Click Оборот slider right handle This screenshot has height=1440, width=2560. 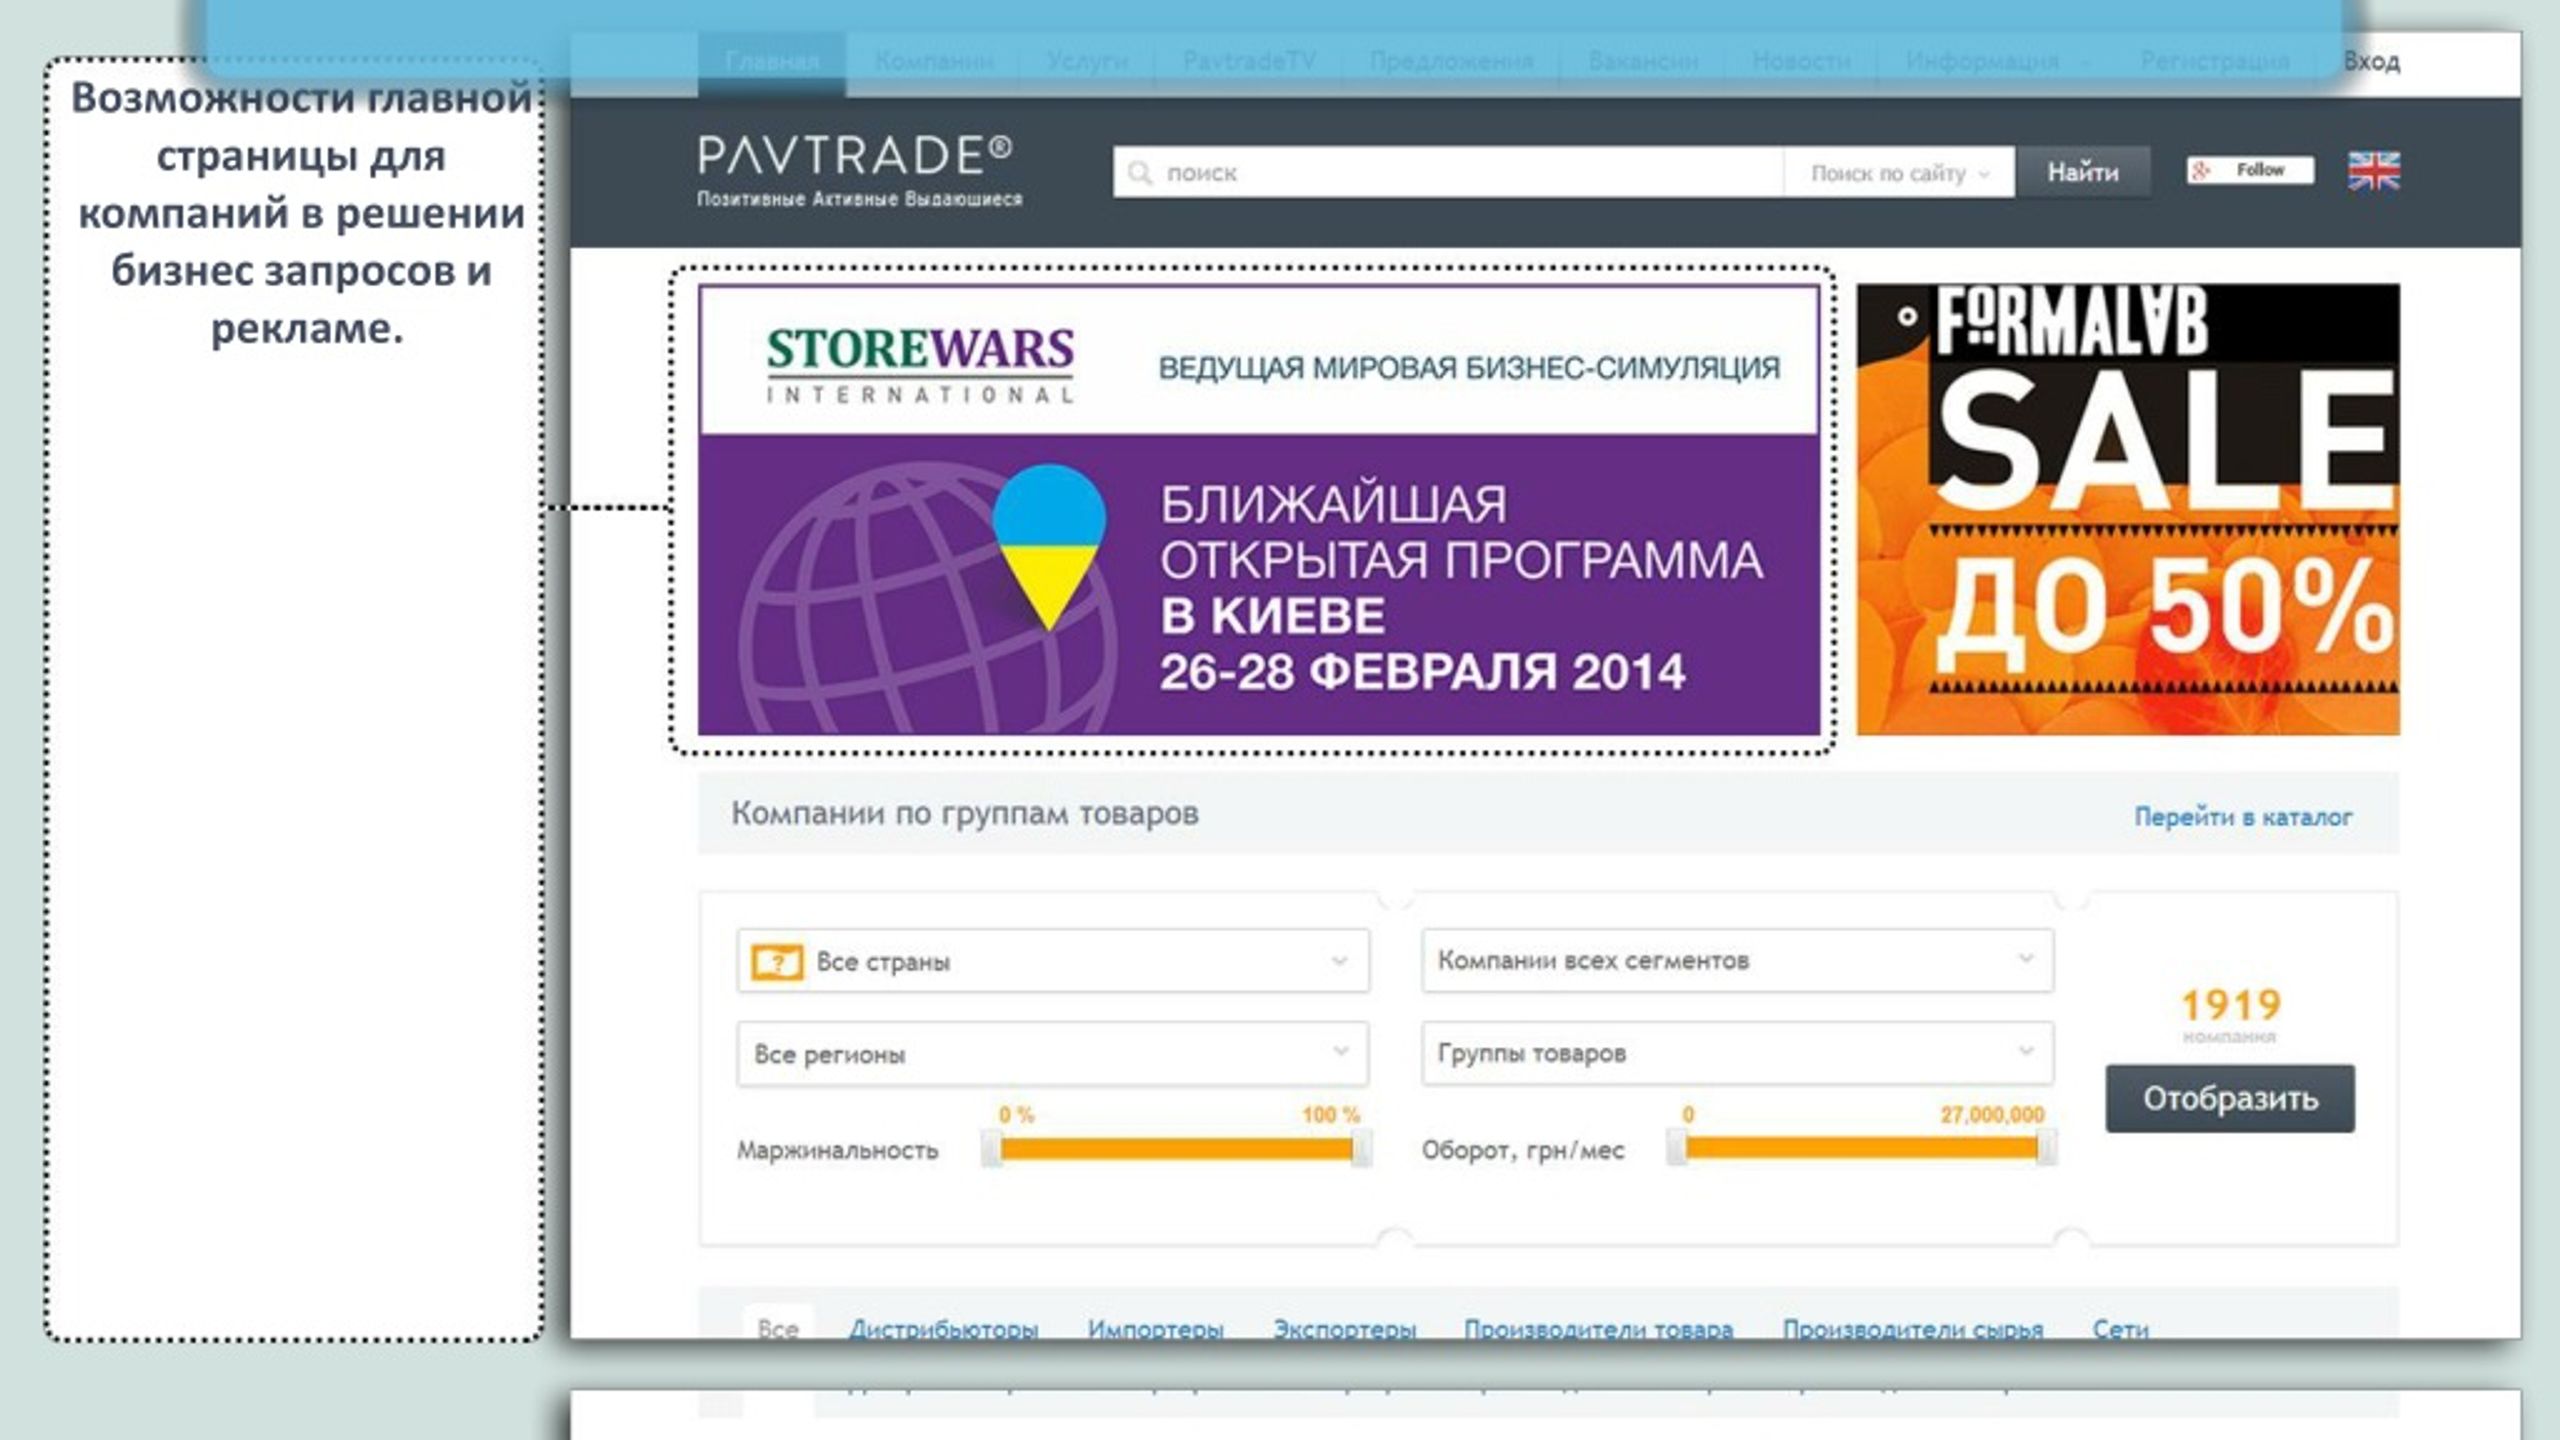[x=2046, y=1147]
